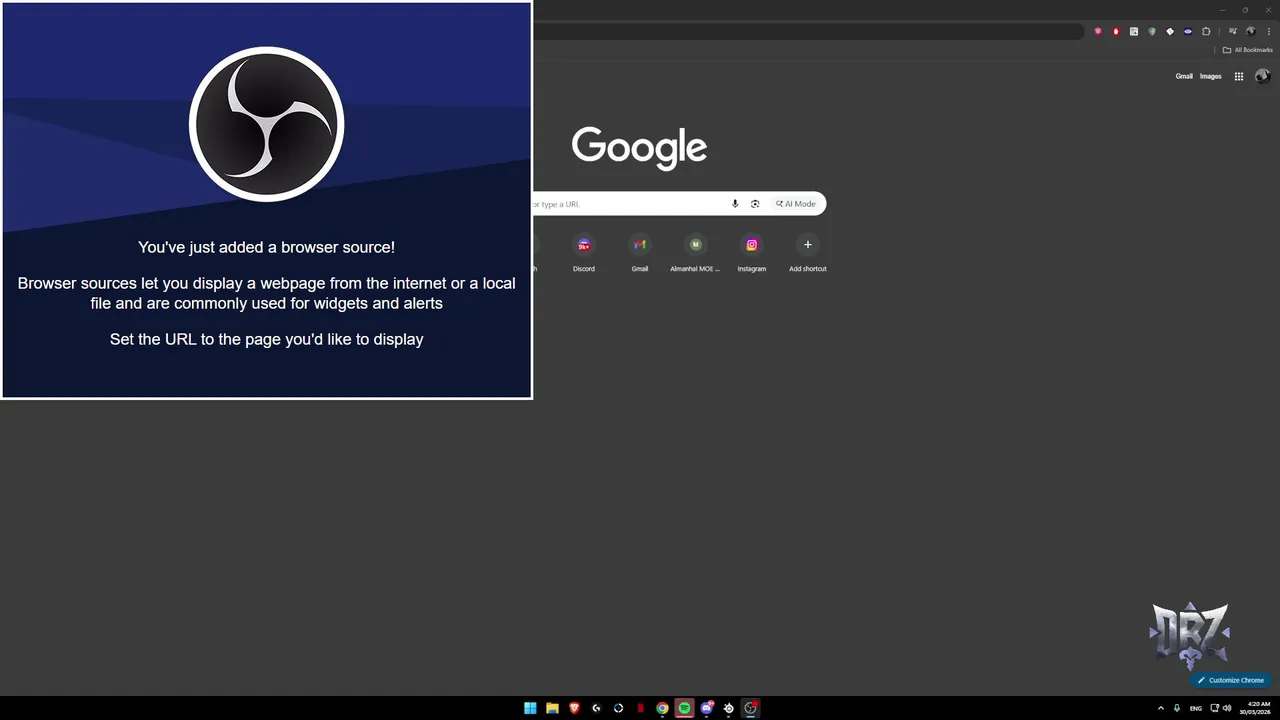1280x720 pixels.
Task: Open SteelSeries app from taskbar
Action: [x=728, y=708]
